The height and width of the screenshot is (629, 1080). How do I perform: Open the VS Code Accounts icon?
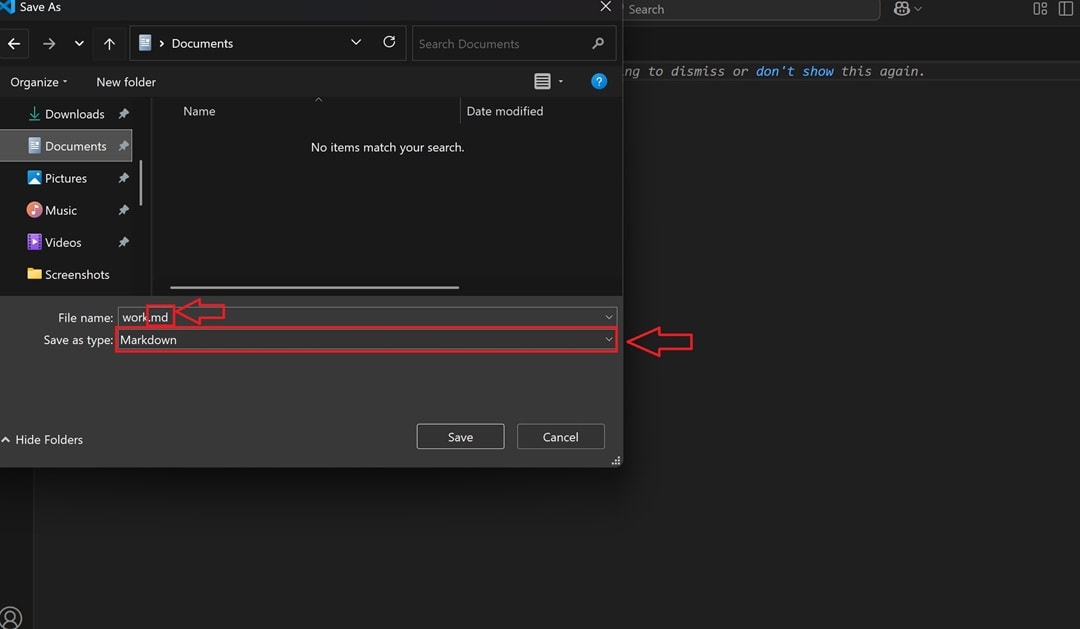[10, 618]
